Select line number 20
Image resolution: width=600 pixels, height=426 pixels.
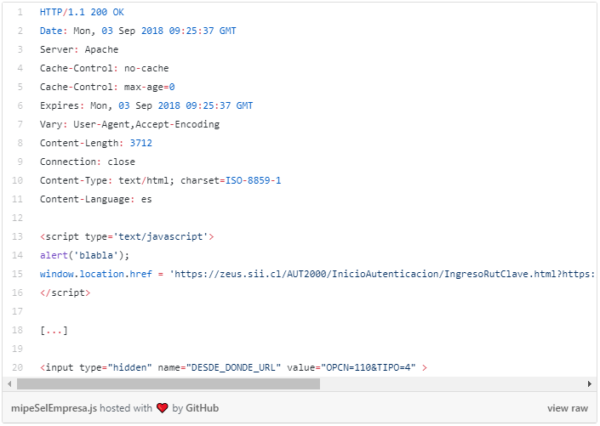[x=18, y=367]
